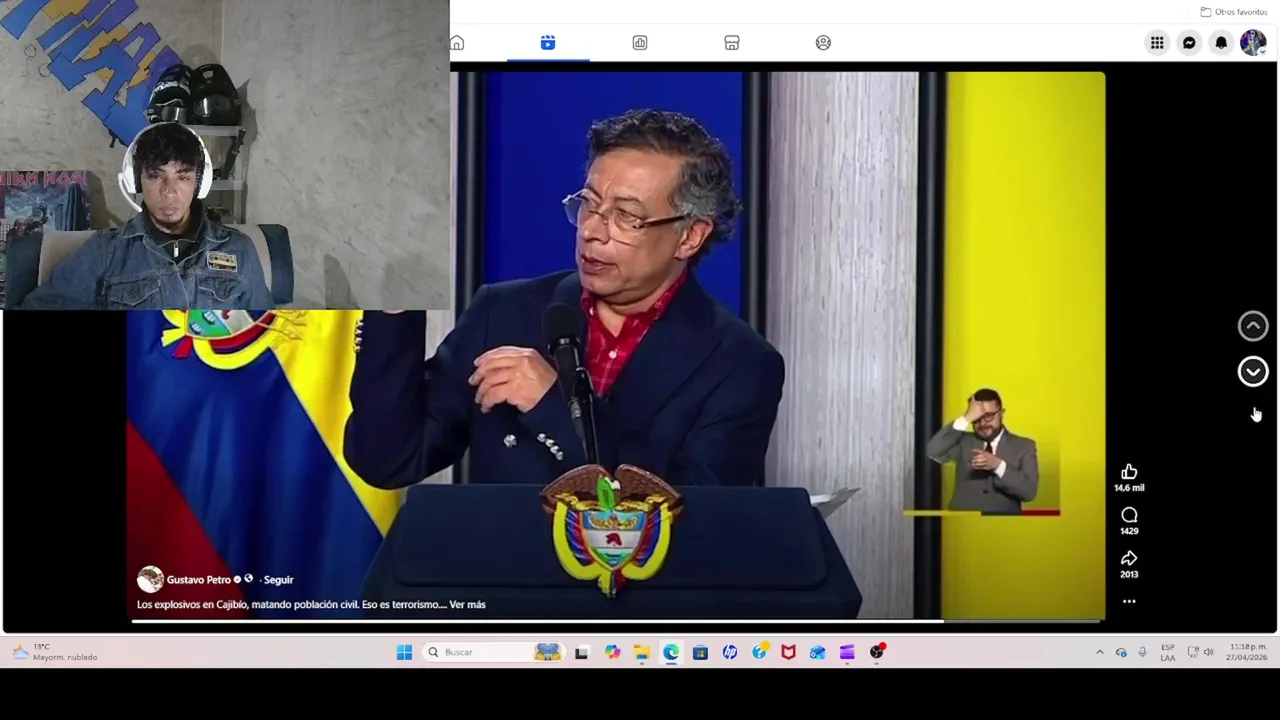
Task: Click the Gustavo Petro name link
Action: point(198,580)
